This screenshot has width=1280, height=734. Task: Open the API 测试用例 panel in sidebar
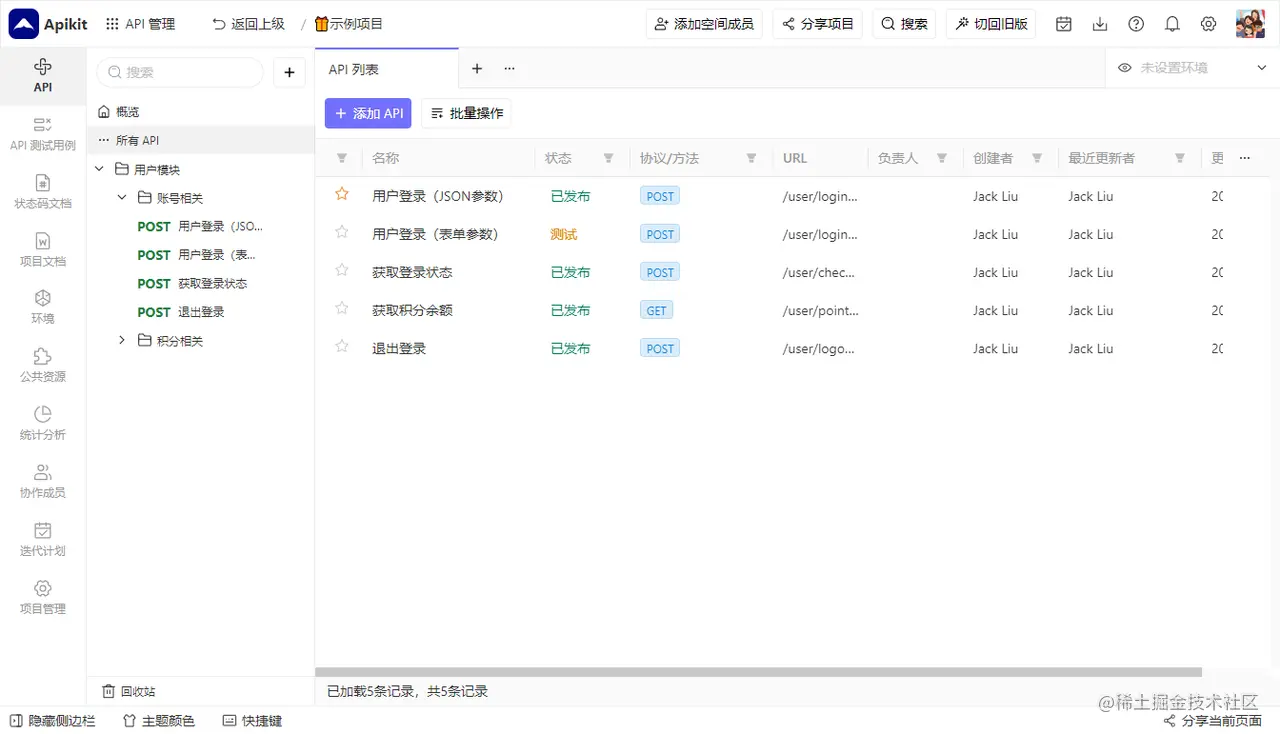click(42, 133)
